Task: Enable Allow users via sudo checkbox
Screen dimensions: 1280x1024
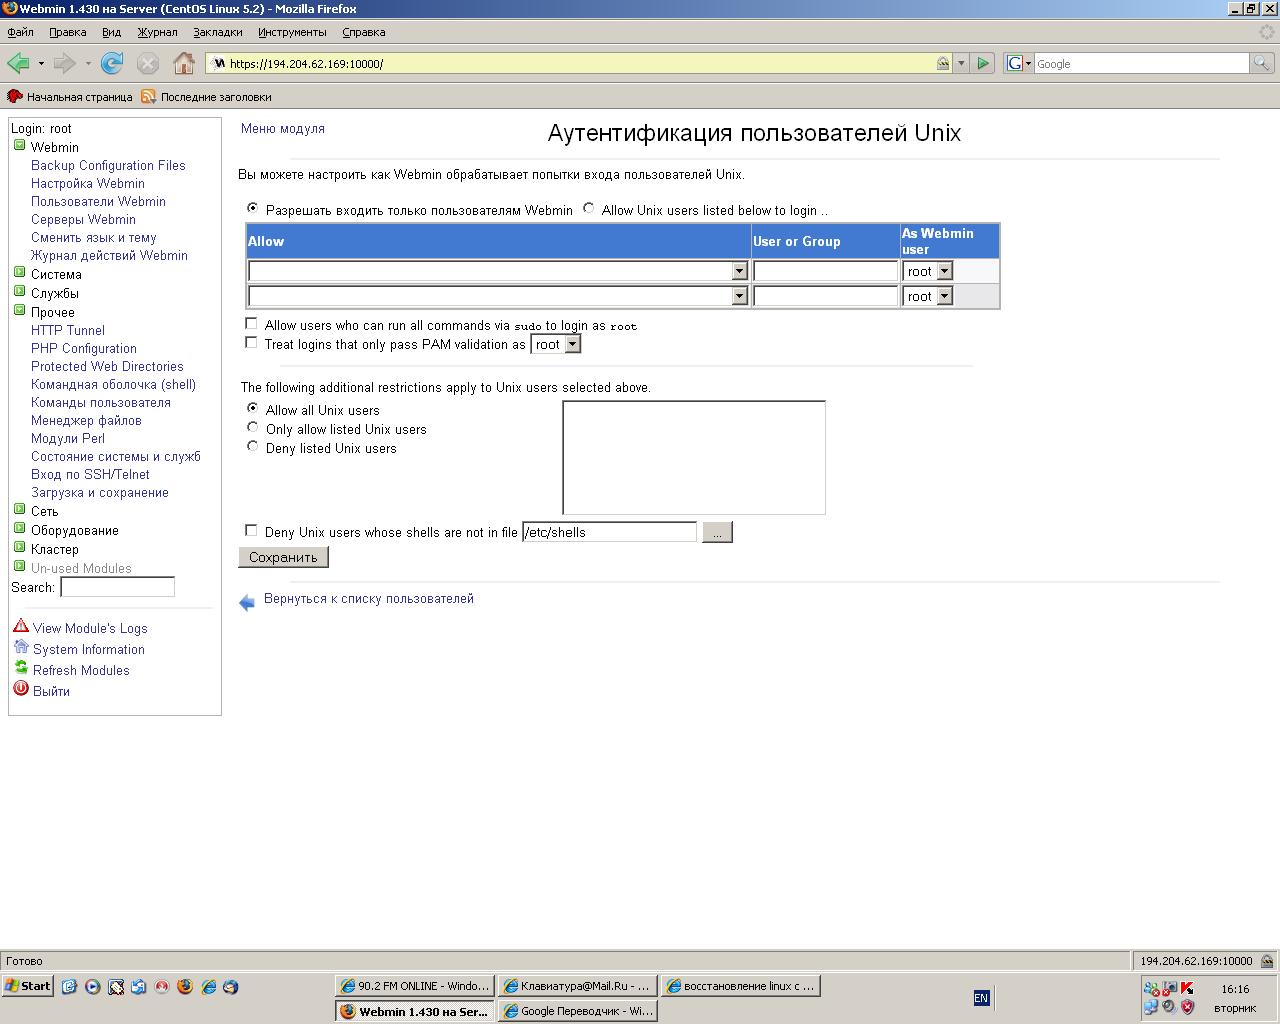Action: pos(251,324)
